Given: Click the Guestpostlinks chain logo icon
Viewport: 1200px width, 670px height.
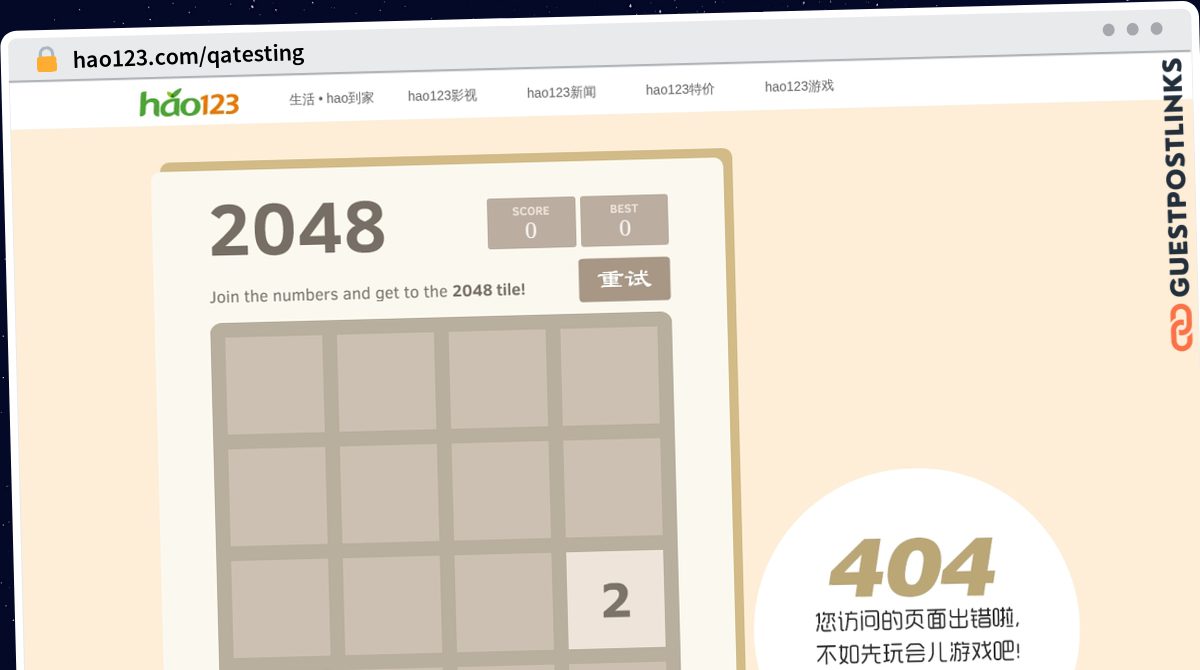Looking at the screenshot, I should [1181, 328].
